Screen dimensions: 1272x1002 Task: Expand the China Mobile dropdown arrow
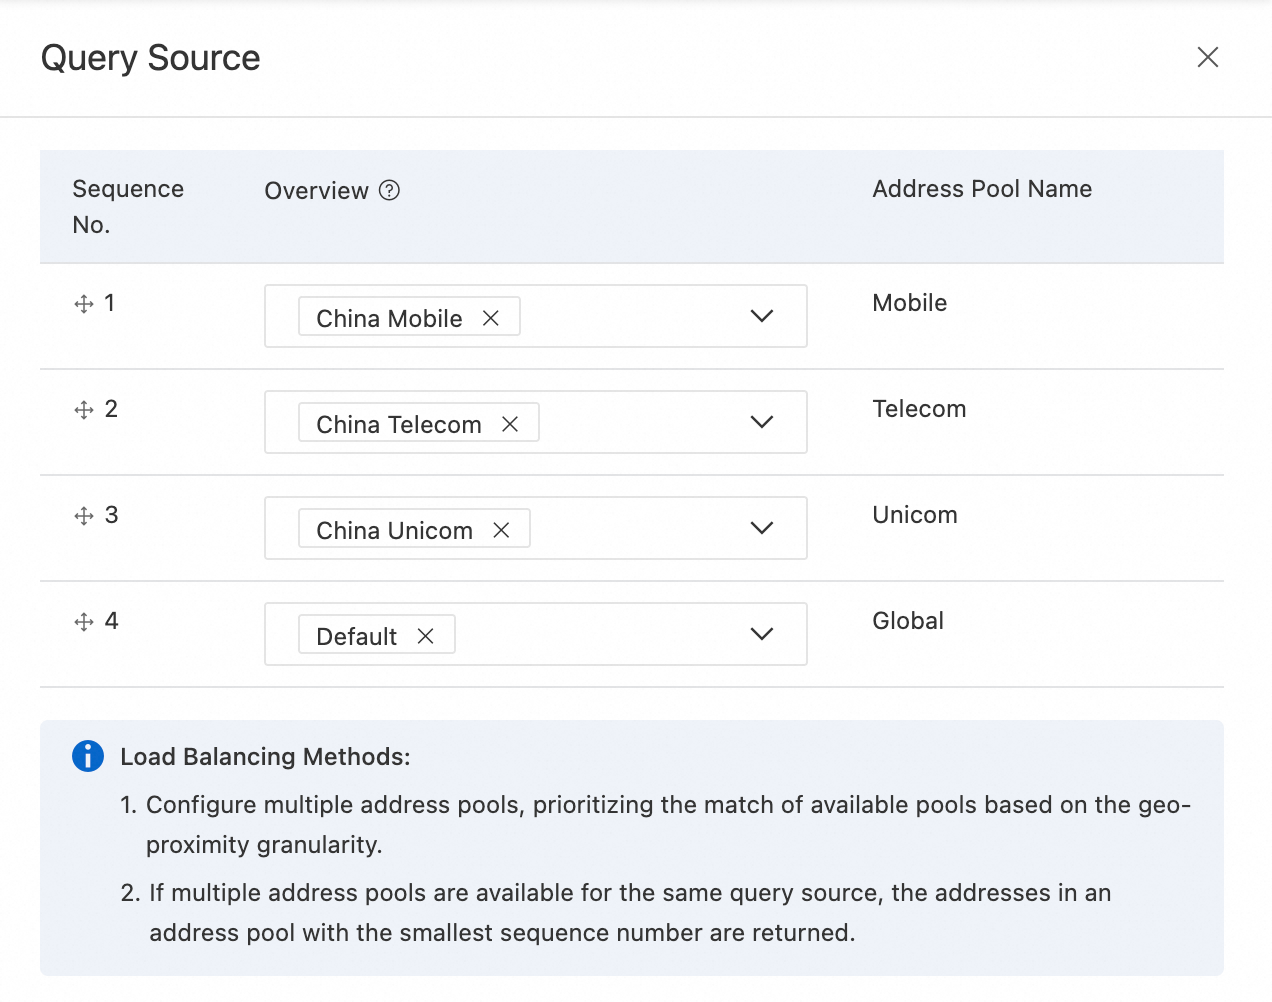pos(762,316)
